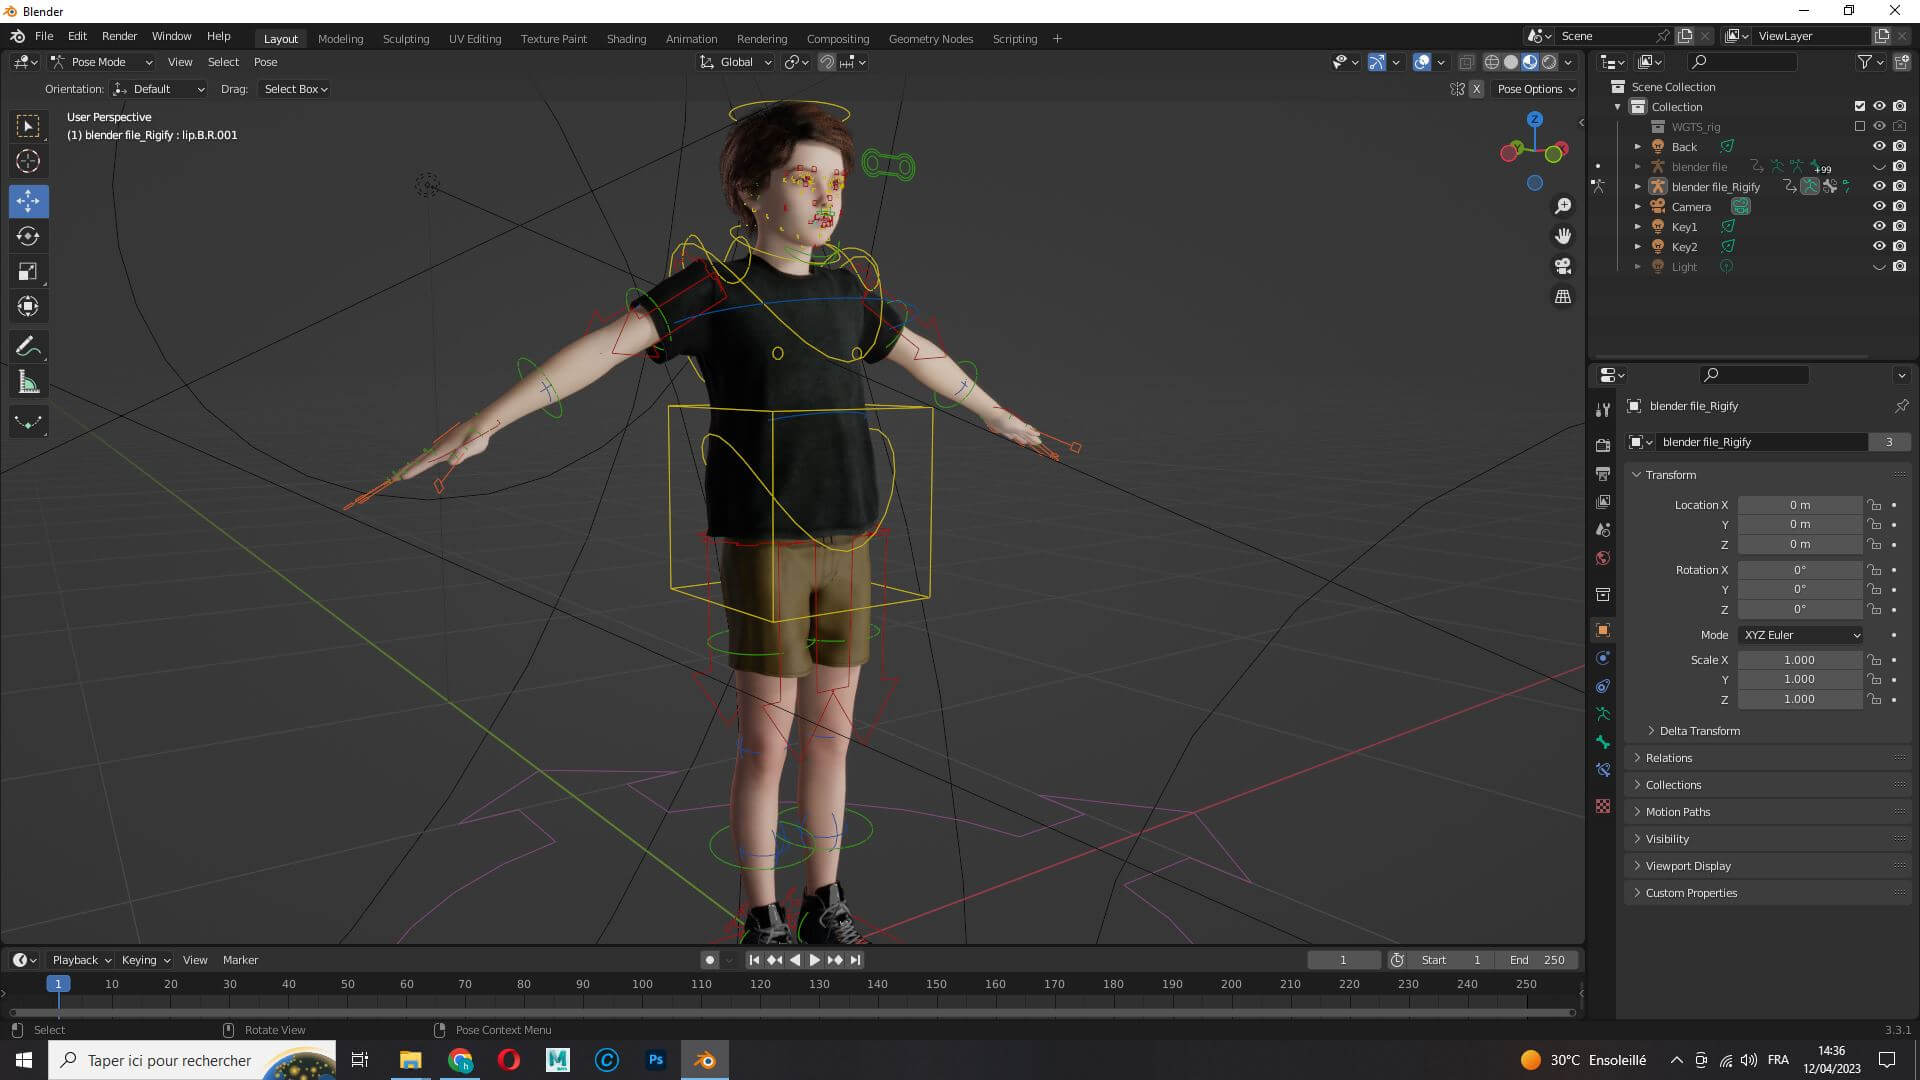Select the Measure ruler tool
The width and height of the screenshot is (1920, 1080).
(x=28, y=383)
